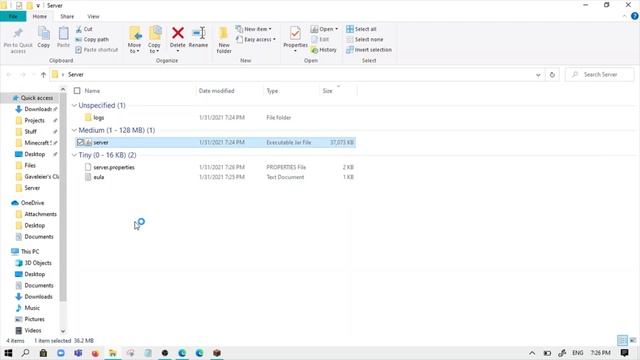
Task: Select the server.properties file
Action: pos(114,167)
